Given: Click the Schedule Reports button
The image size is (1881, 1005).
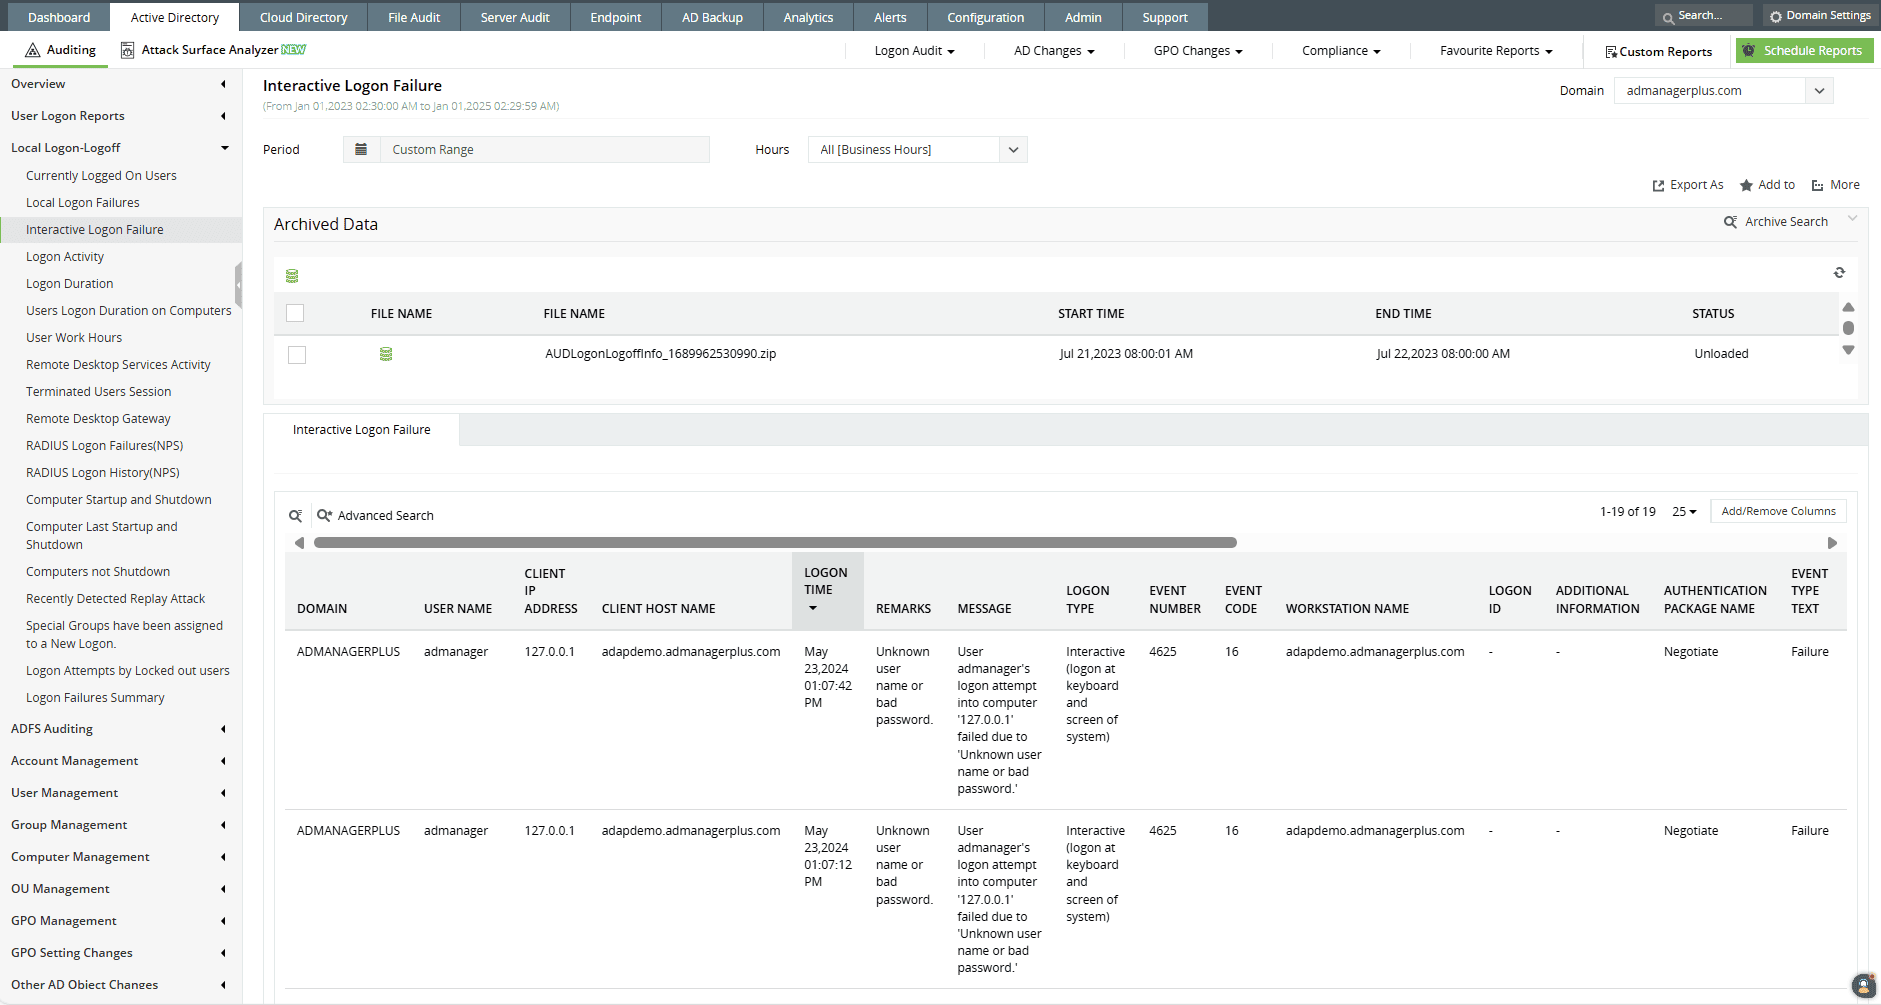Looking at the screenshot, I should pos(1804,50).
